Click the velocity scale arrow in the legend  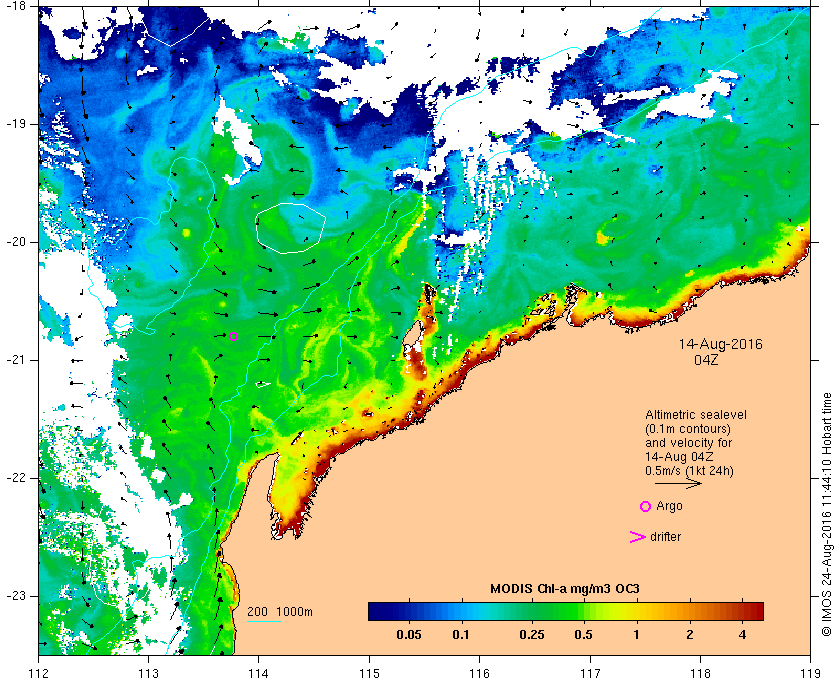point(678,483)
